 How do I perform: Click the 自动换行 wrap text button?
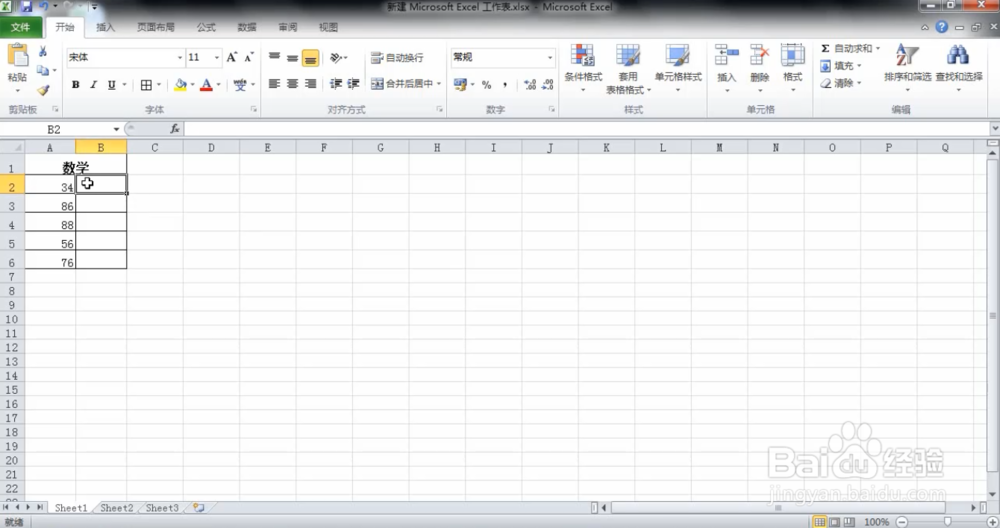click(397, 57)
